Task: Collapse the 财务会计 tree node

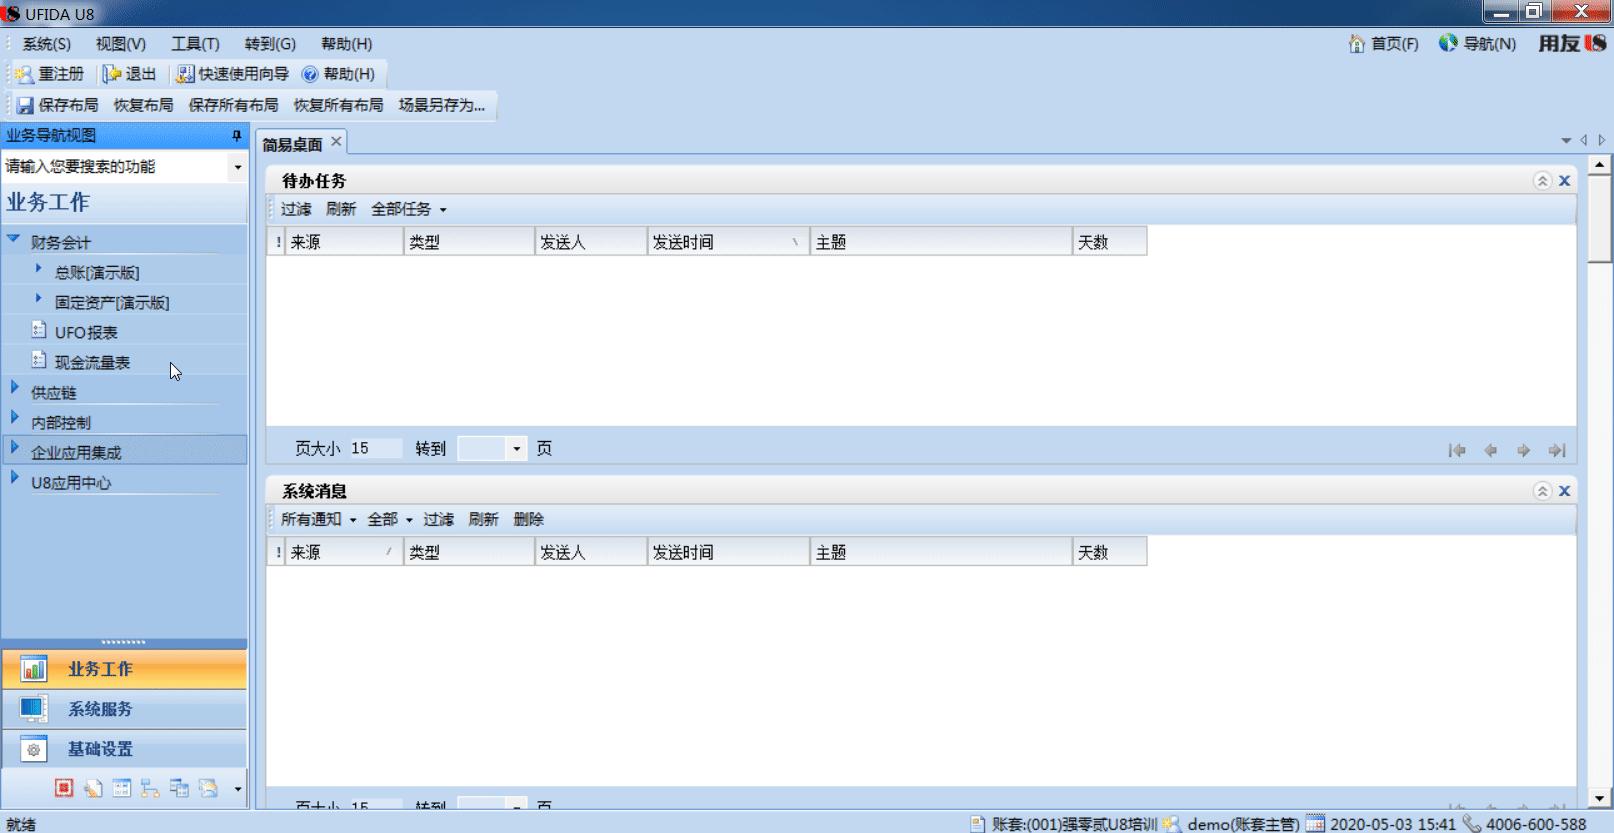Action: [x=14, y=240]
